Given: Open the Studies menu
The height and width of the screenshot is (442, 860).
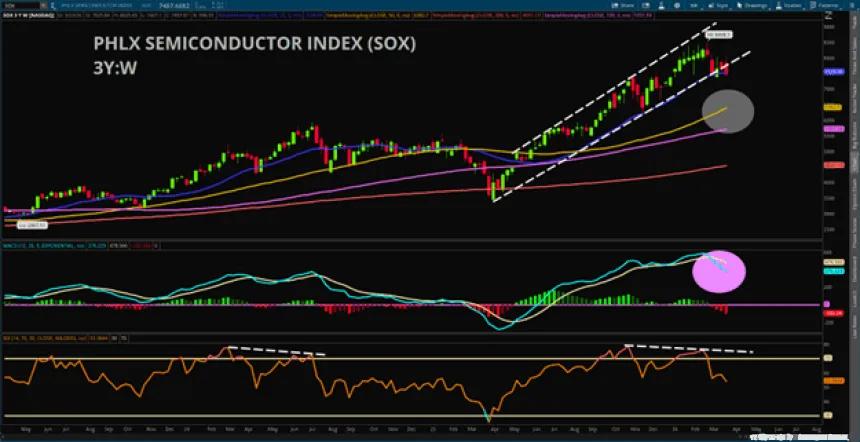Looking at the screenshot, I should tap(788, 5).
